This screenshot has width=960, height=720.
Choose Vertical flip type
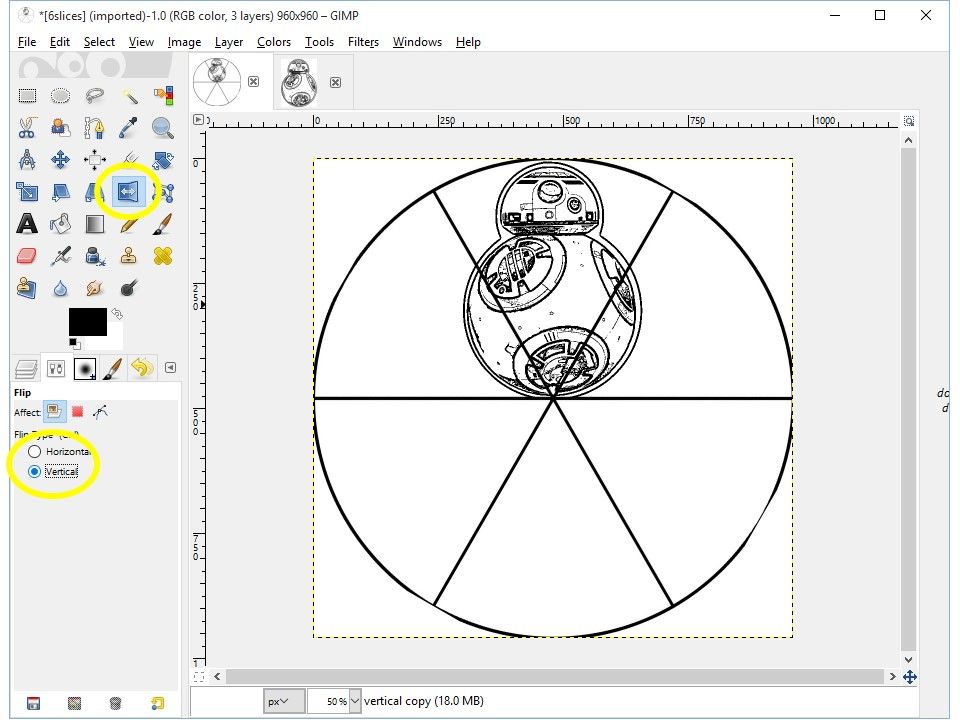click(53, 471)
